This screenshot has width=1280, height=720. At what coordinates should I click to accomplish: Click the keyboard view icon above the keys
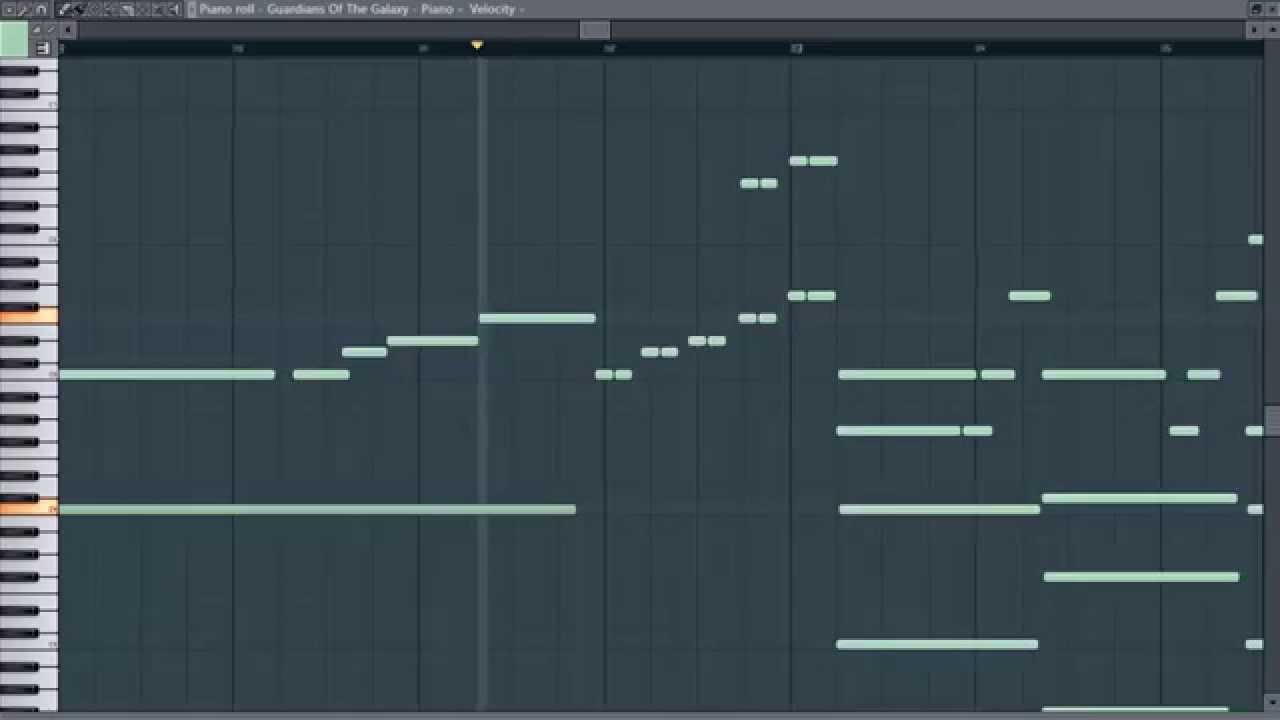pos(42,48)
